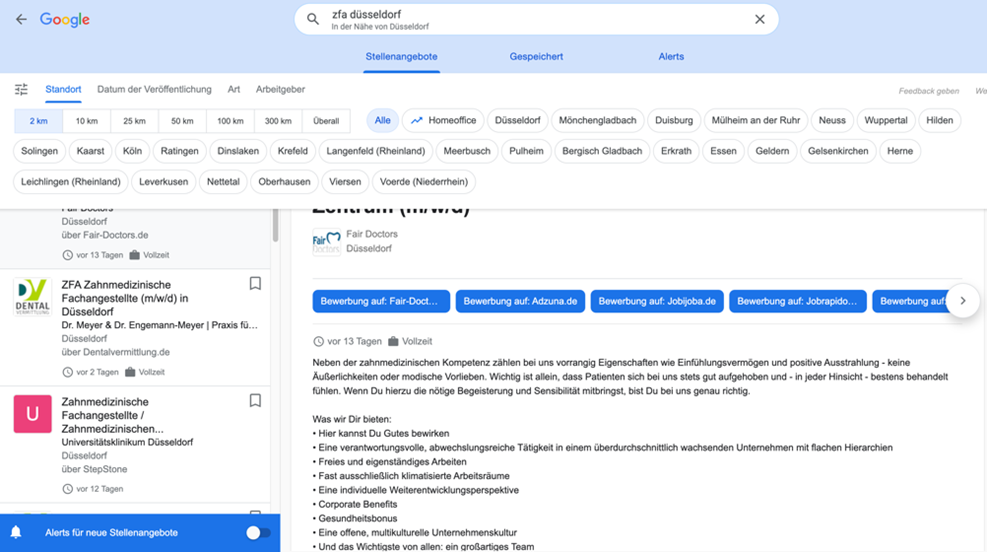Filter by Essen chip
The image size is (987, 552).
(723, 151)
